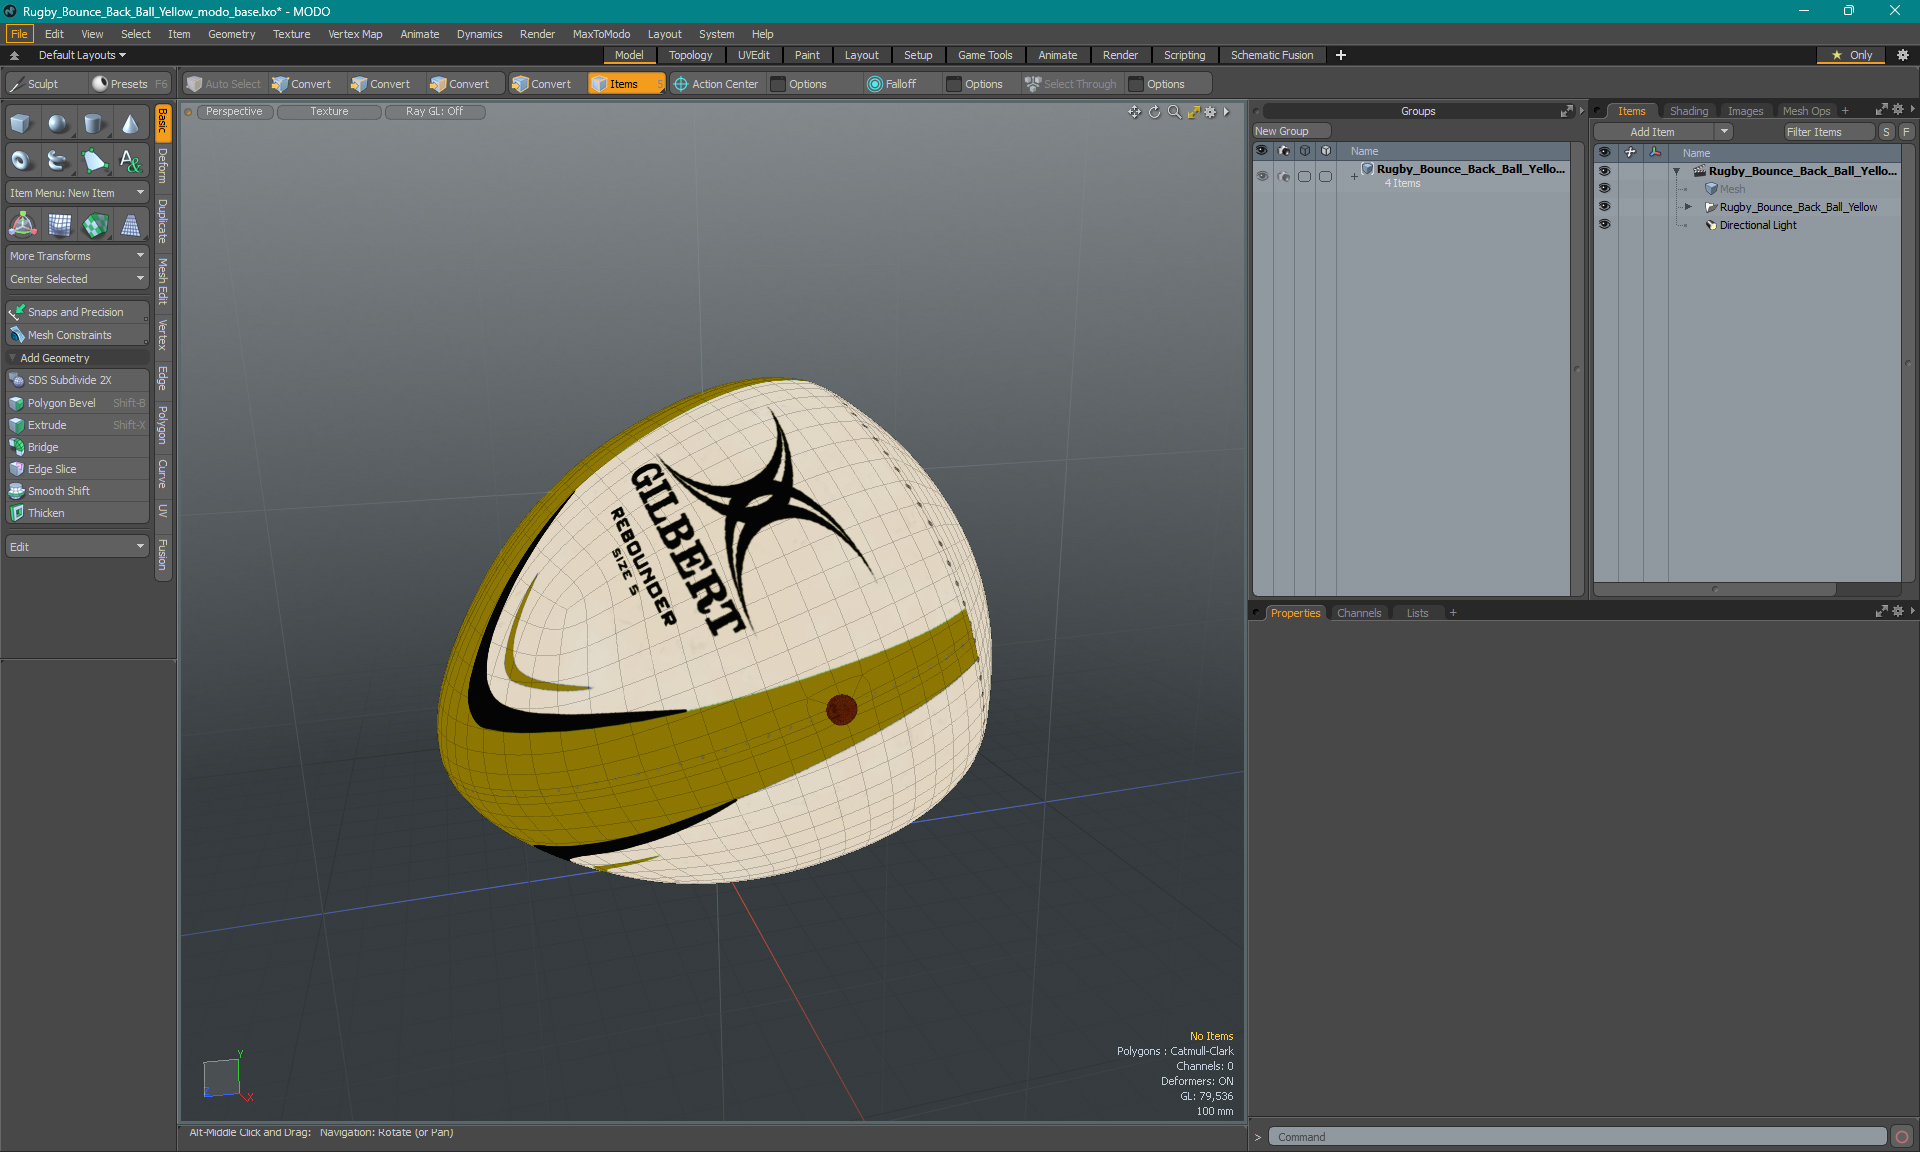Viewport: 1920px width, 1152px height.
Task: Click the Bridge tool
Action: pyautogui.click(x=77, y=447)
